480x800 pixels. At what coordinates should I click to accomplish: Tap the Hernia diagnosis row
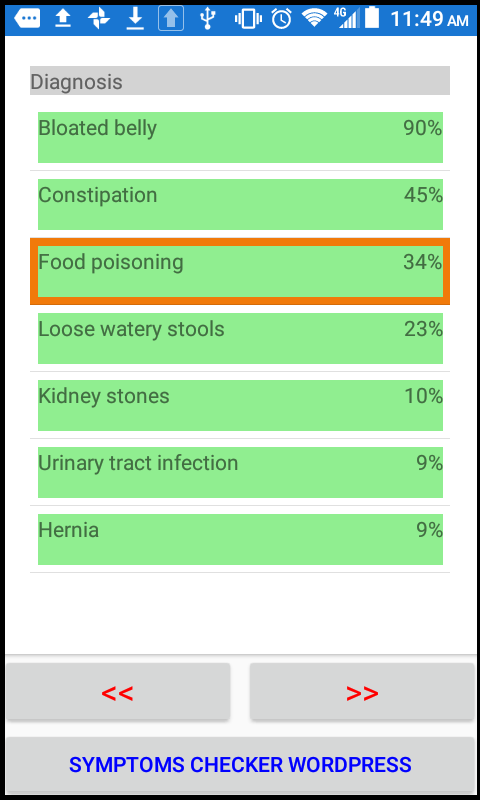(240, 539)
